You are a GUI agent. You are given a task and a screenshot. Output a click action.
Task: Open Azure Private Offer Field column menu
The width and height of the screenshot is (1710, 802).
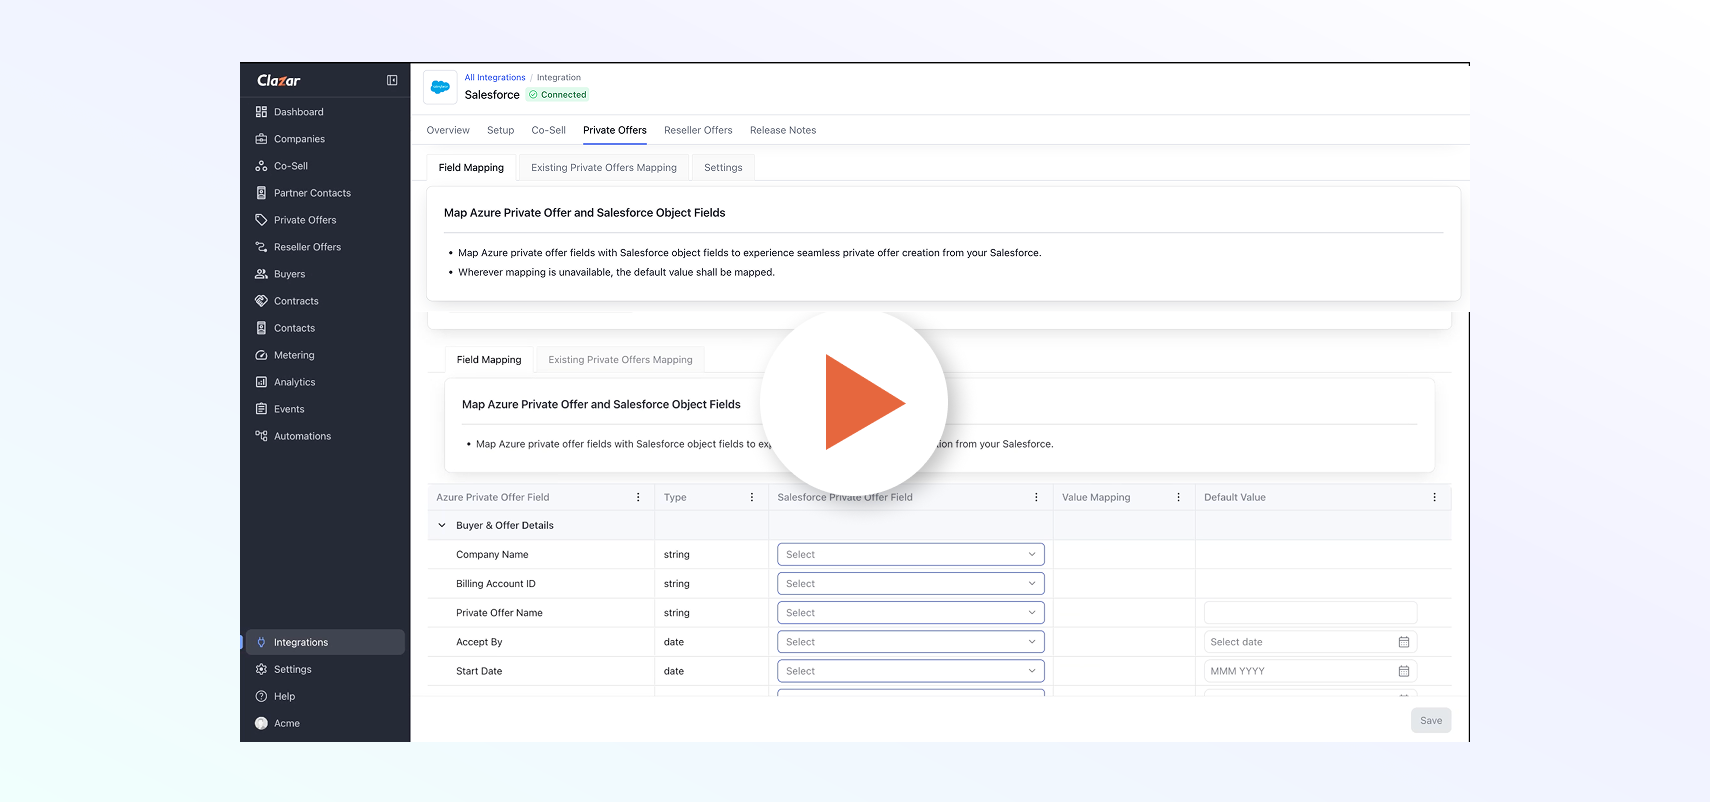click(638, 497)
